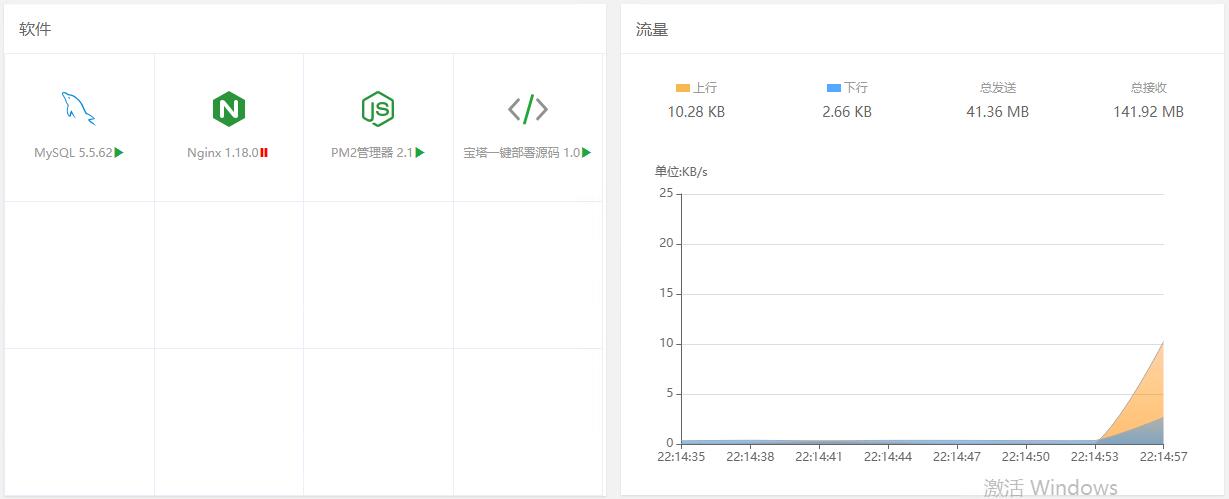Open the PM2 manager Node.js icon
Image resolution: width=1229 pixels, height=499 pixels.
378,108
